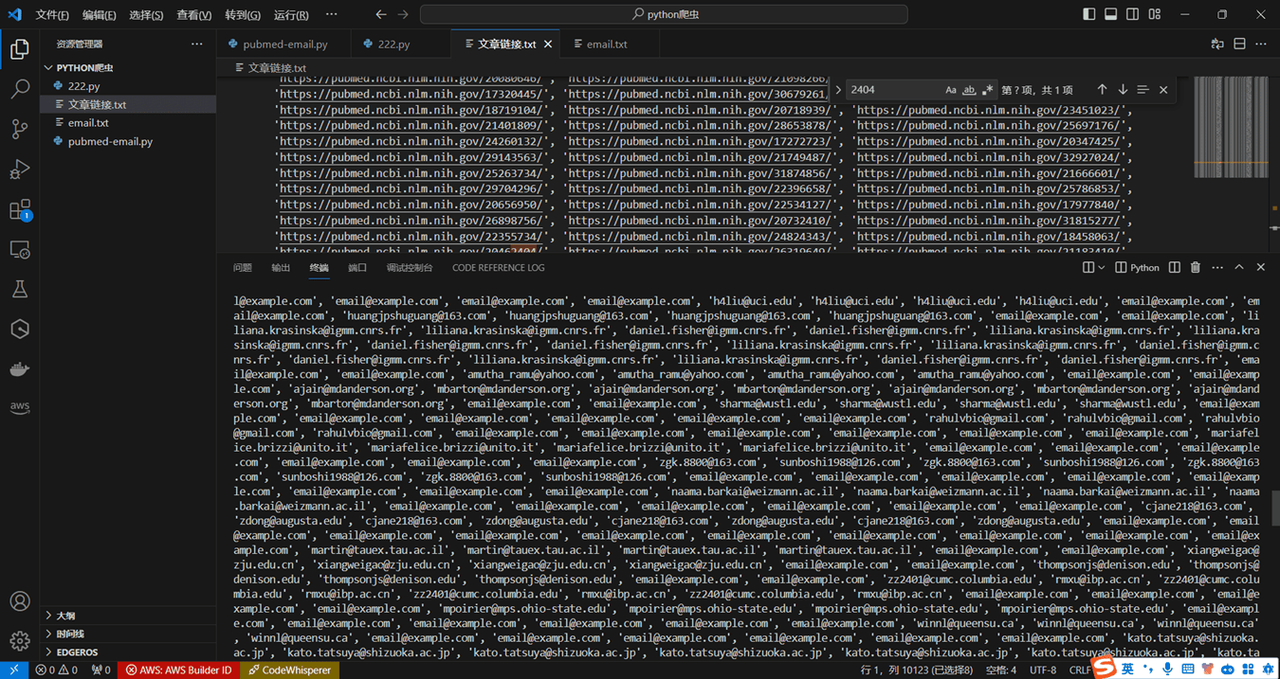Split the editor with split icon
The width and height of the screenshot is (1280, 679).
1240,44
